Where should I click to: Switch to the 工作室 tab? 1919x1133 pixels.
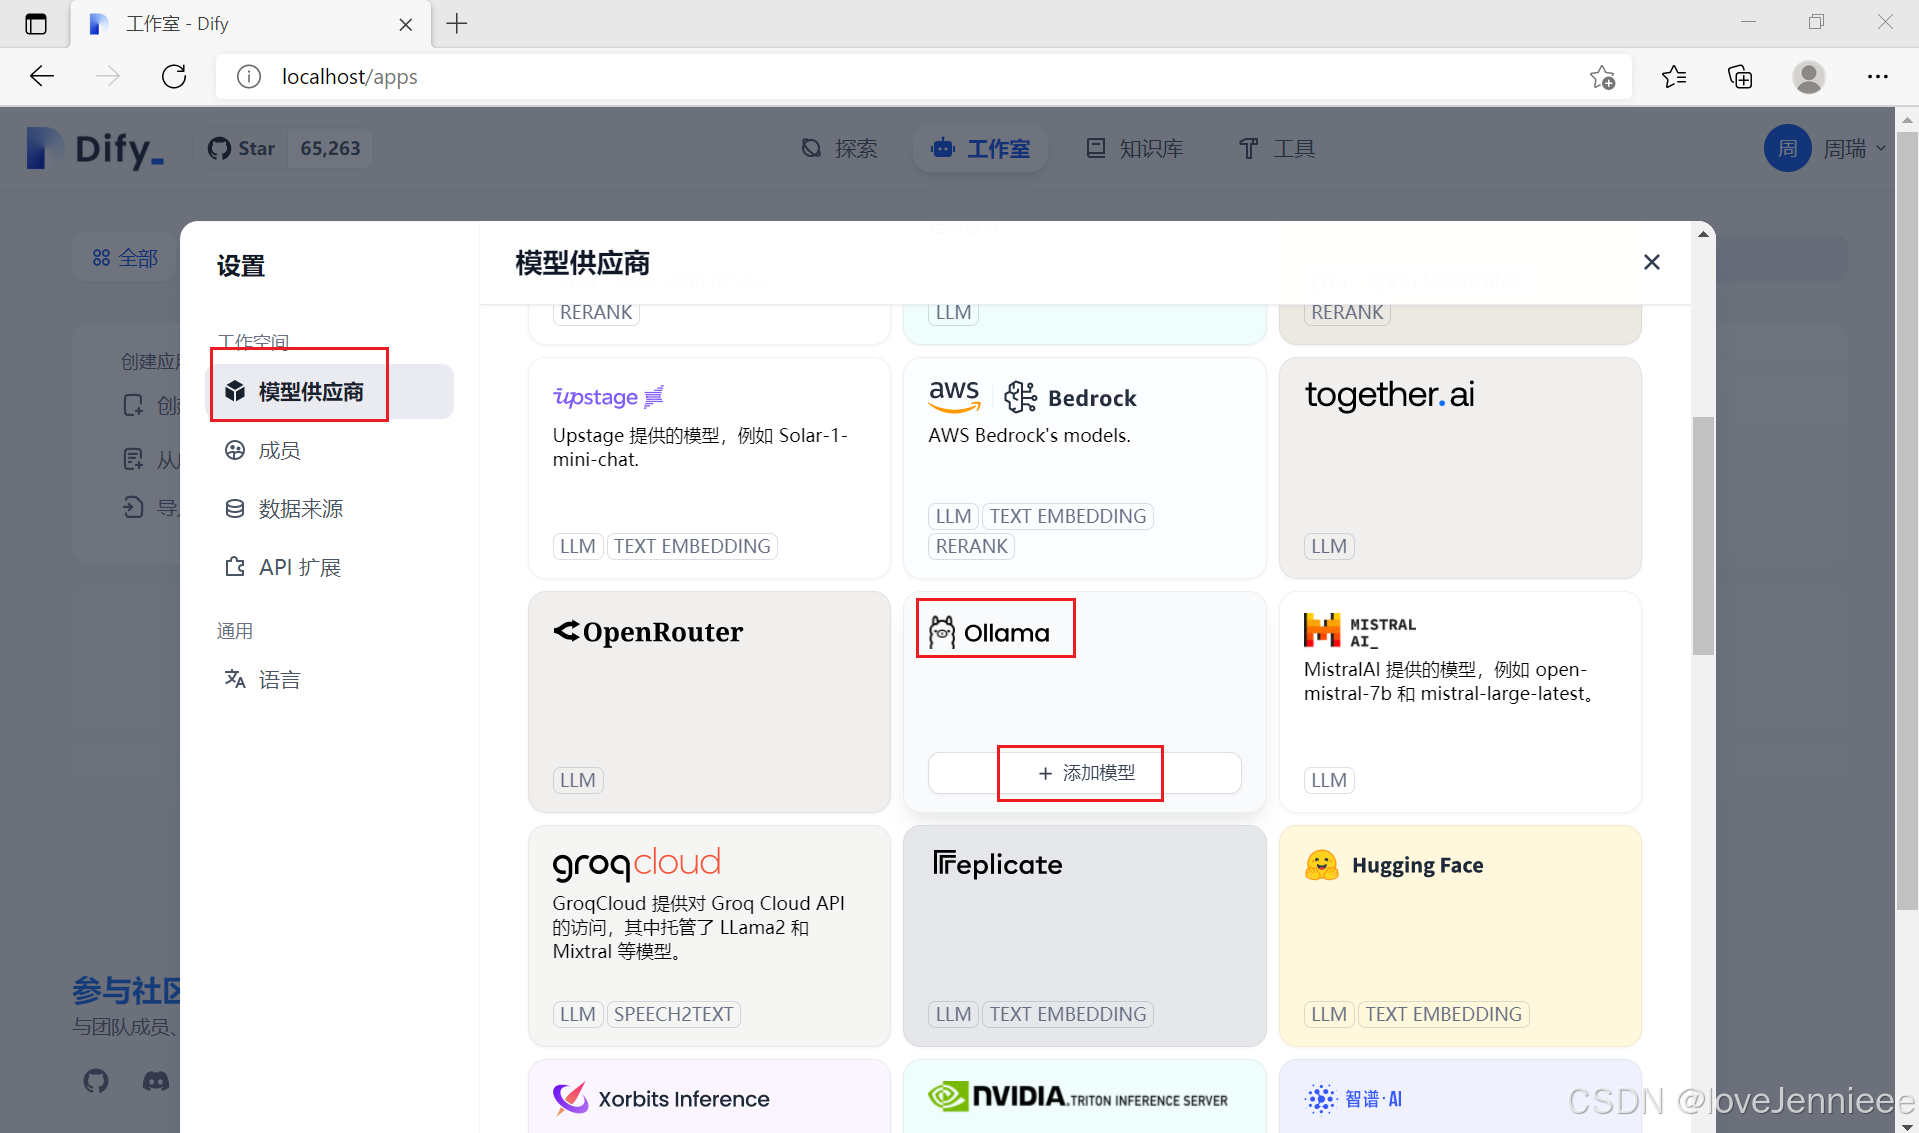coord(980,148)
